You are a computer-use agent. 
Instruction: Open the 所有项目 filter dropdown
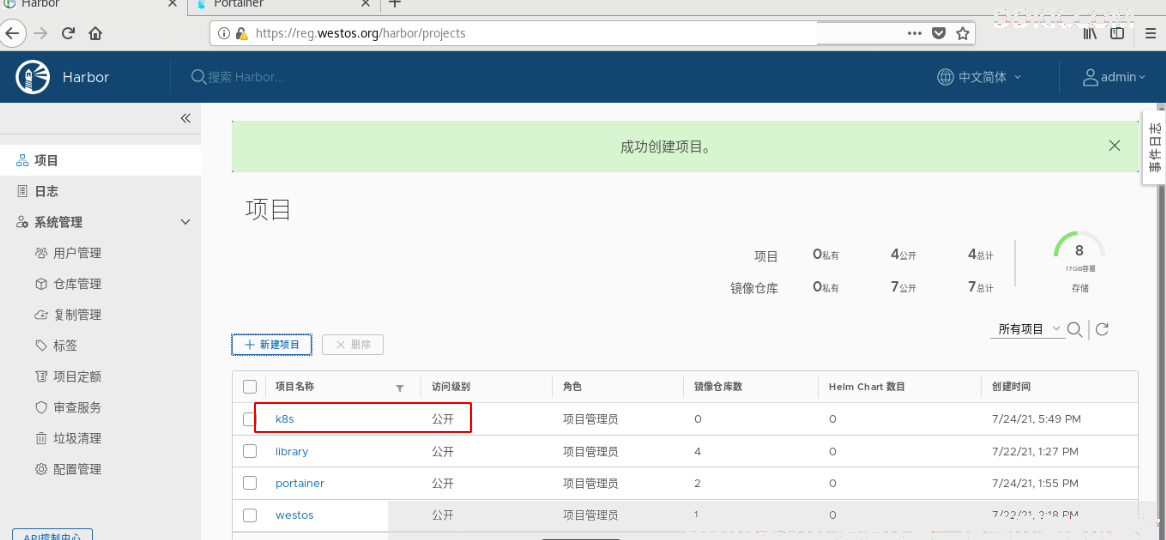(x=1027, y=330)
